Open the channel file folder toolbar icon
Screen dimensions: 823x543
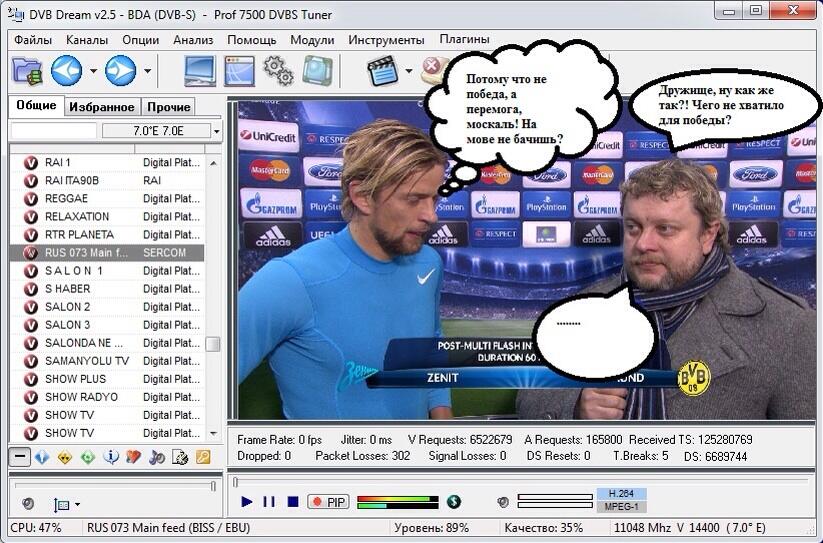coord(27,71)
